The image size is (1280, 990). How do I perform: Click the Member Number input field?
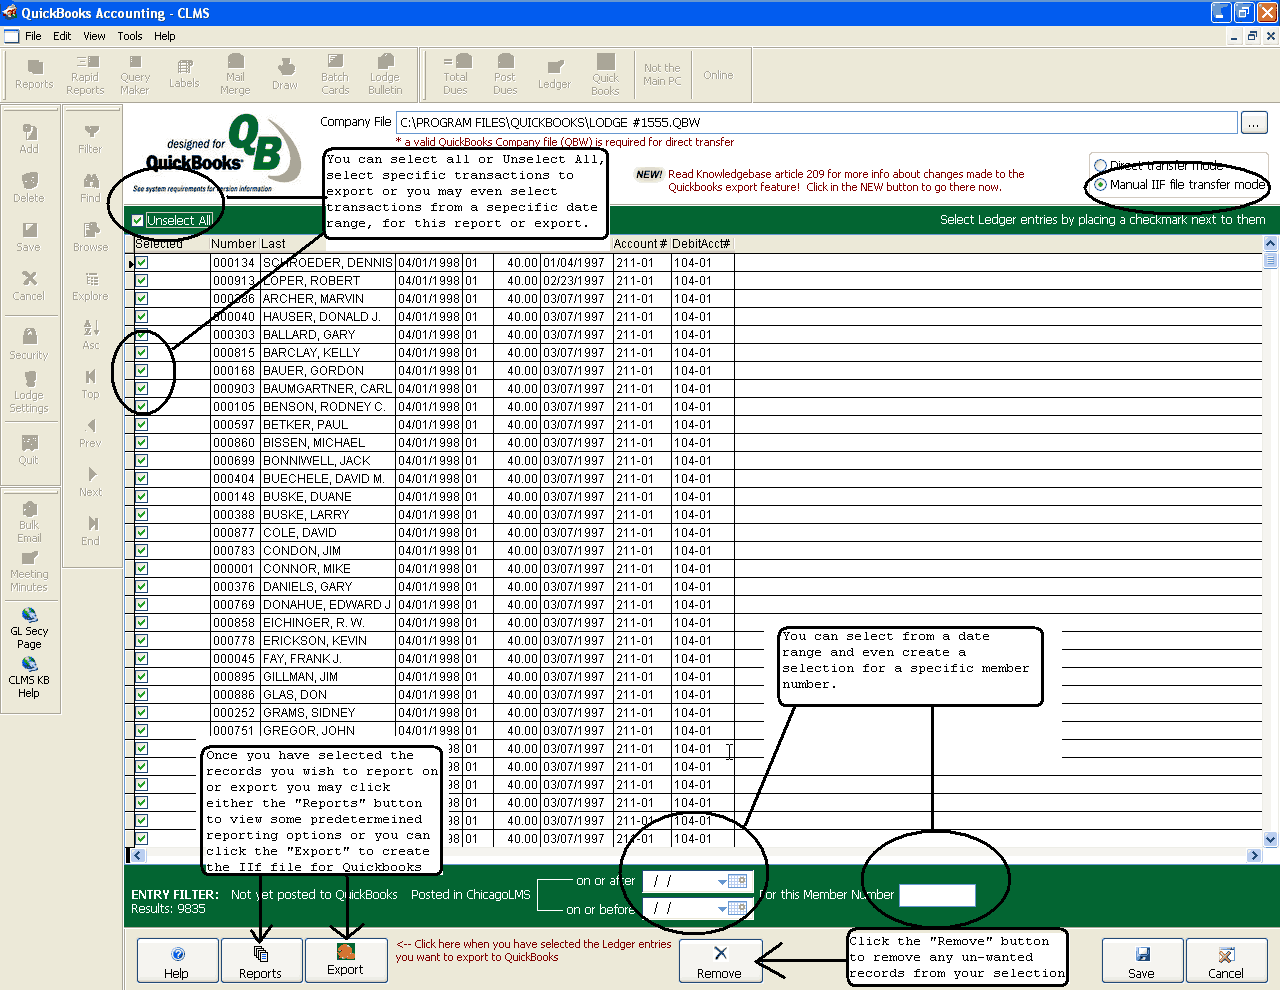[936, 895]
